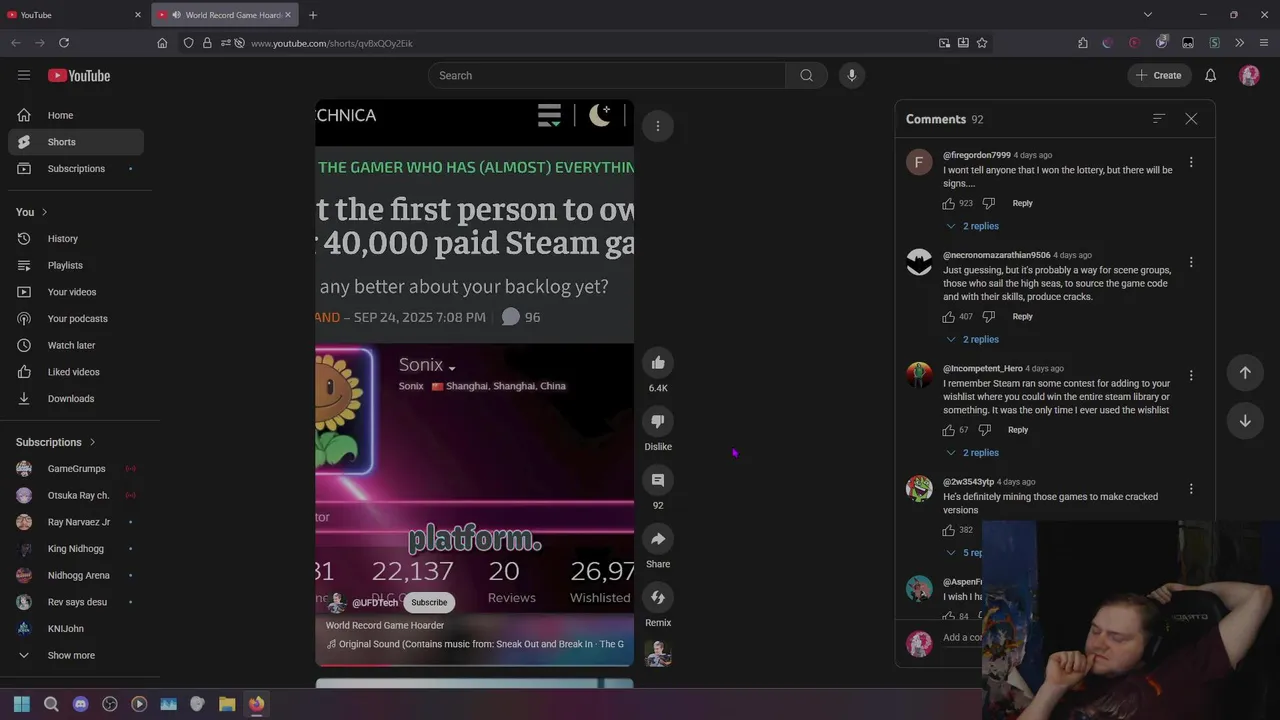Close the Comments panel

coord(1191,119)
